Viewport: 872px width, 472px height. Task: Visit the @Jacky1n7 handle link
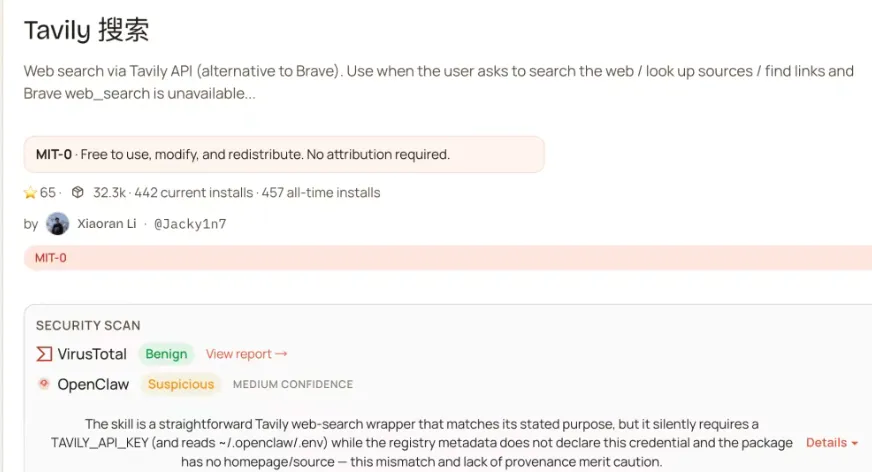(189, 223)
